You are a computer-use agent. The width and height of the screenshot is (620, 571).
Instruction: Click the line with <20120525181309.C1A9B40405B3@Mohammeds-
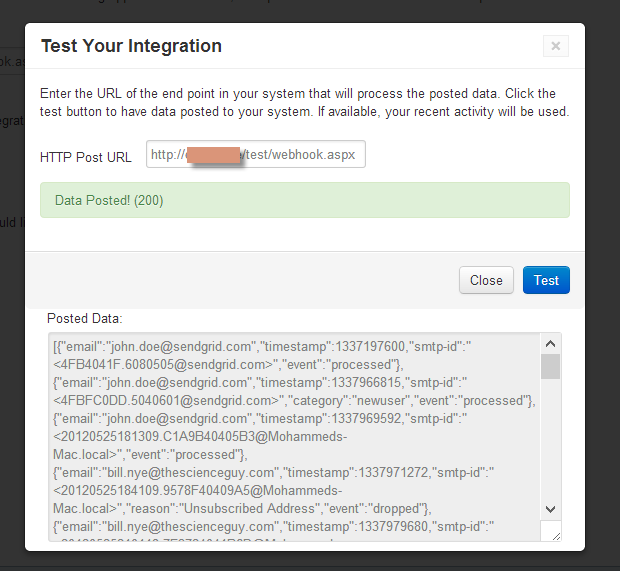(200, 437)
